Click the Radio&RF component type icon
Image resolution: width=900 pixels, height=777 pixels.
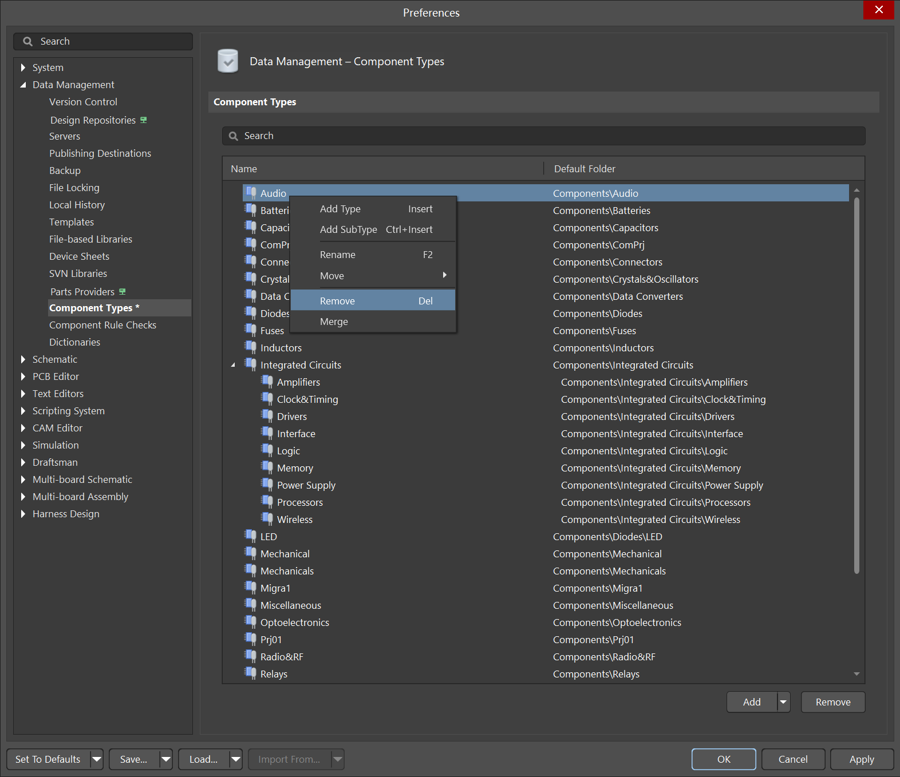point(251,656)
